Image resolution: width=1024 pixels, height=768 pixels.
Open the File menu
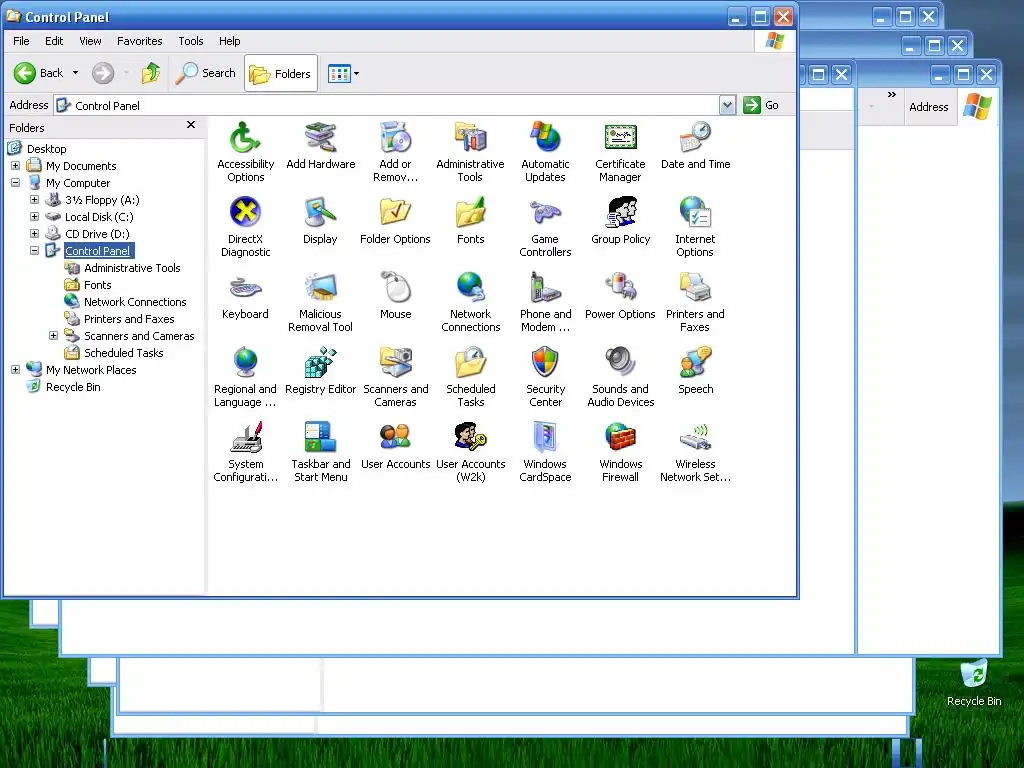[x=21, y=41]
